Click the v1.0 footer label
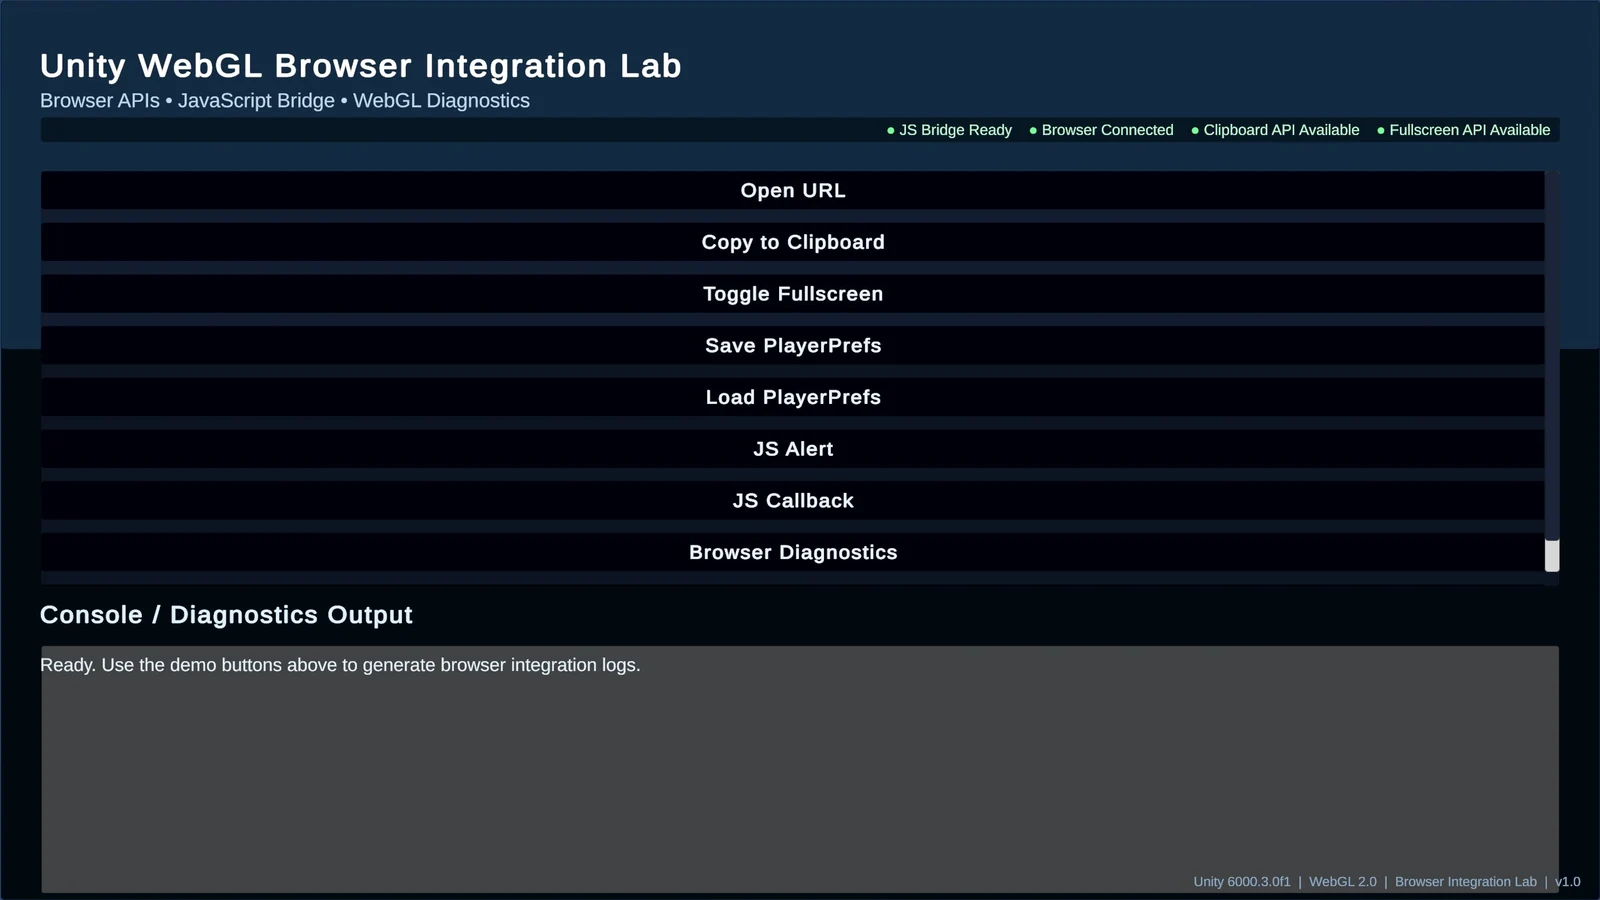Viewport: 1600px width, 900px height. pos(1568,882)
